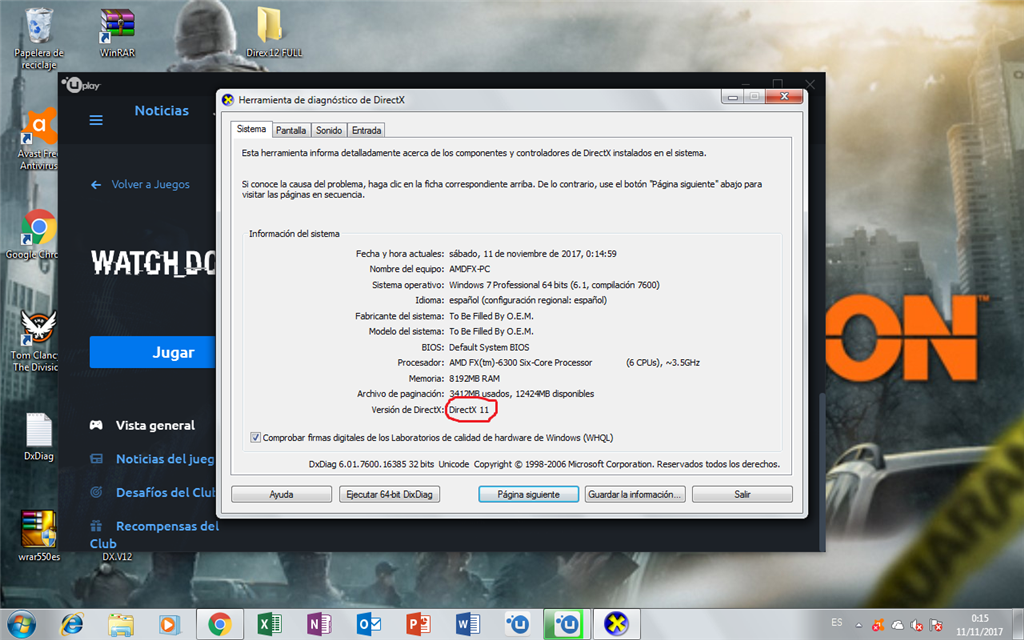Click Ejecutar 64-bit DxDiag button
1024x640 pixels.
pyautogui.click(x=389, y=494)
